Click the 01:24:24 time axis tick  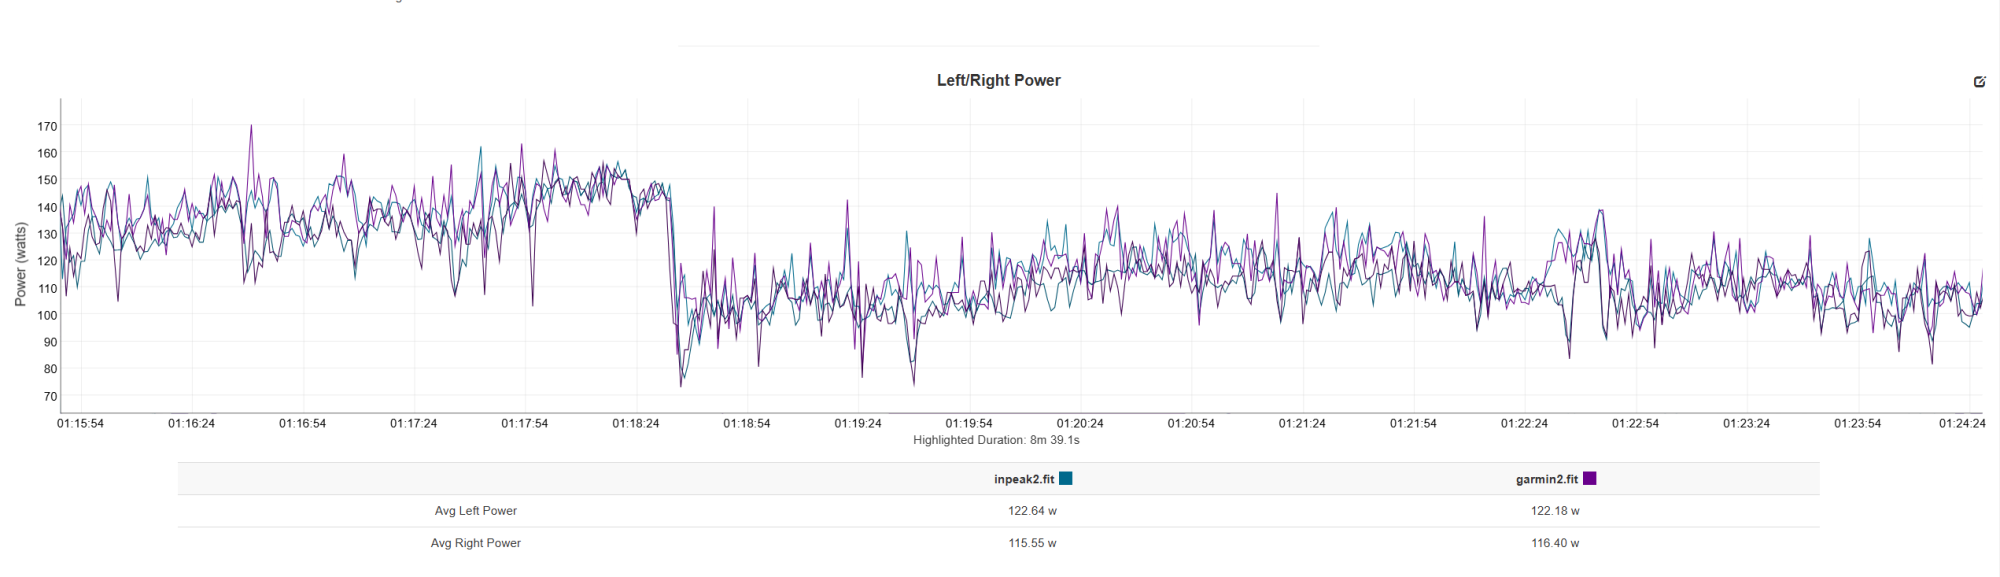point(1962,423)
